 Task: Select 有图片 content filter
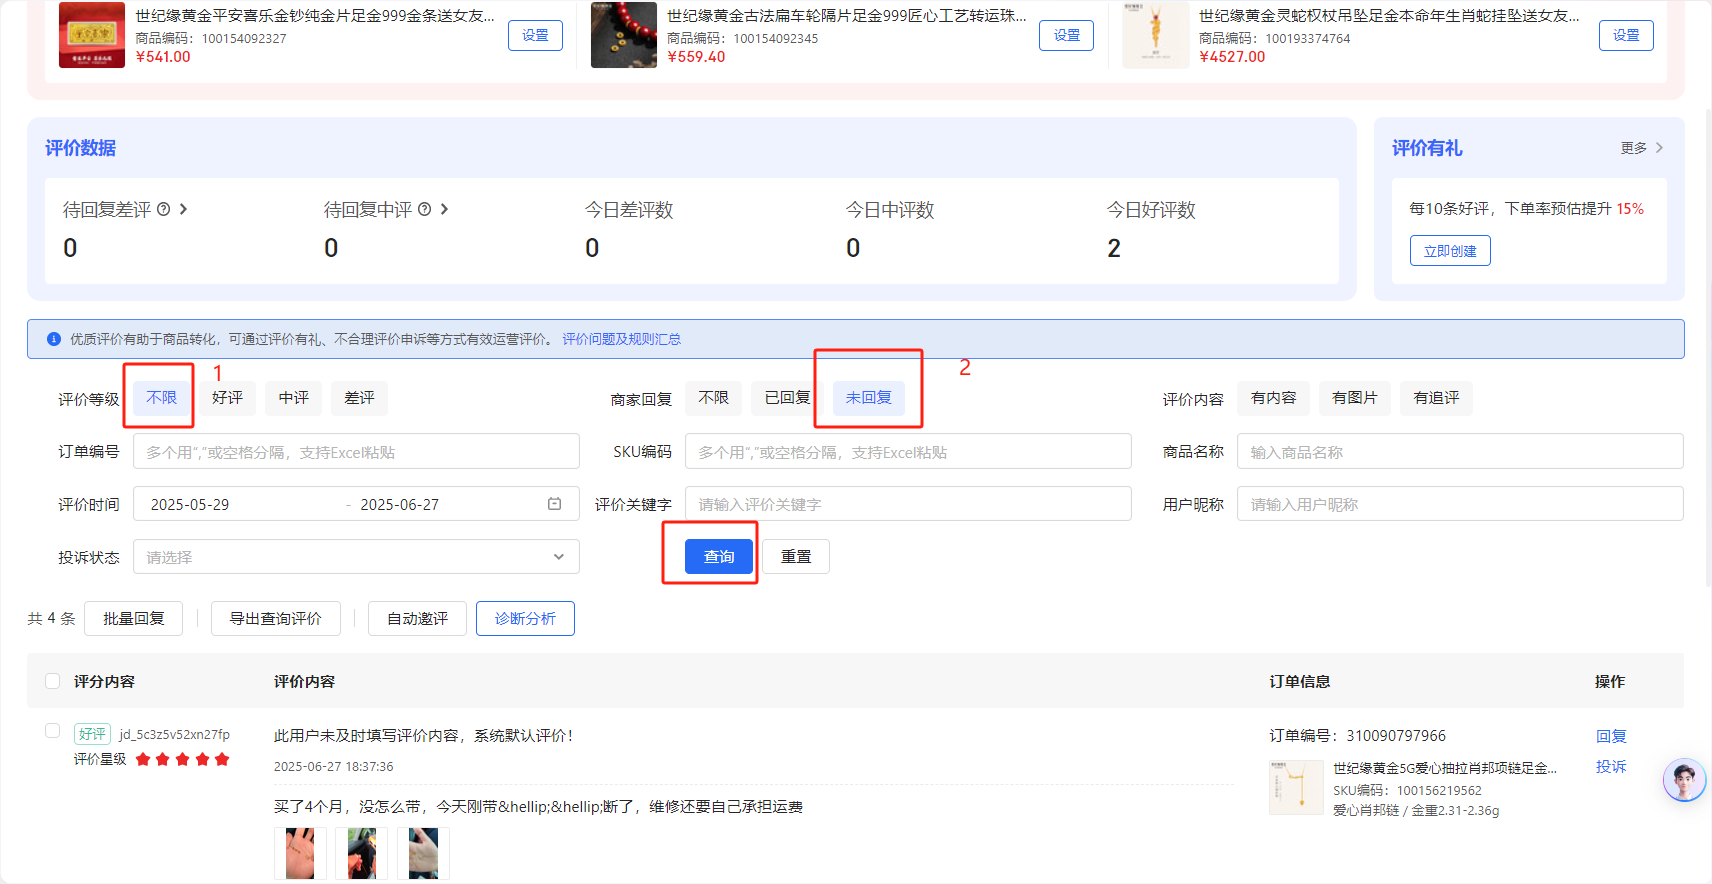point(1354,398)
